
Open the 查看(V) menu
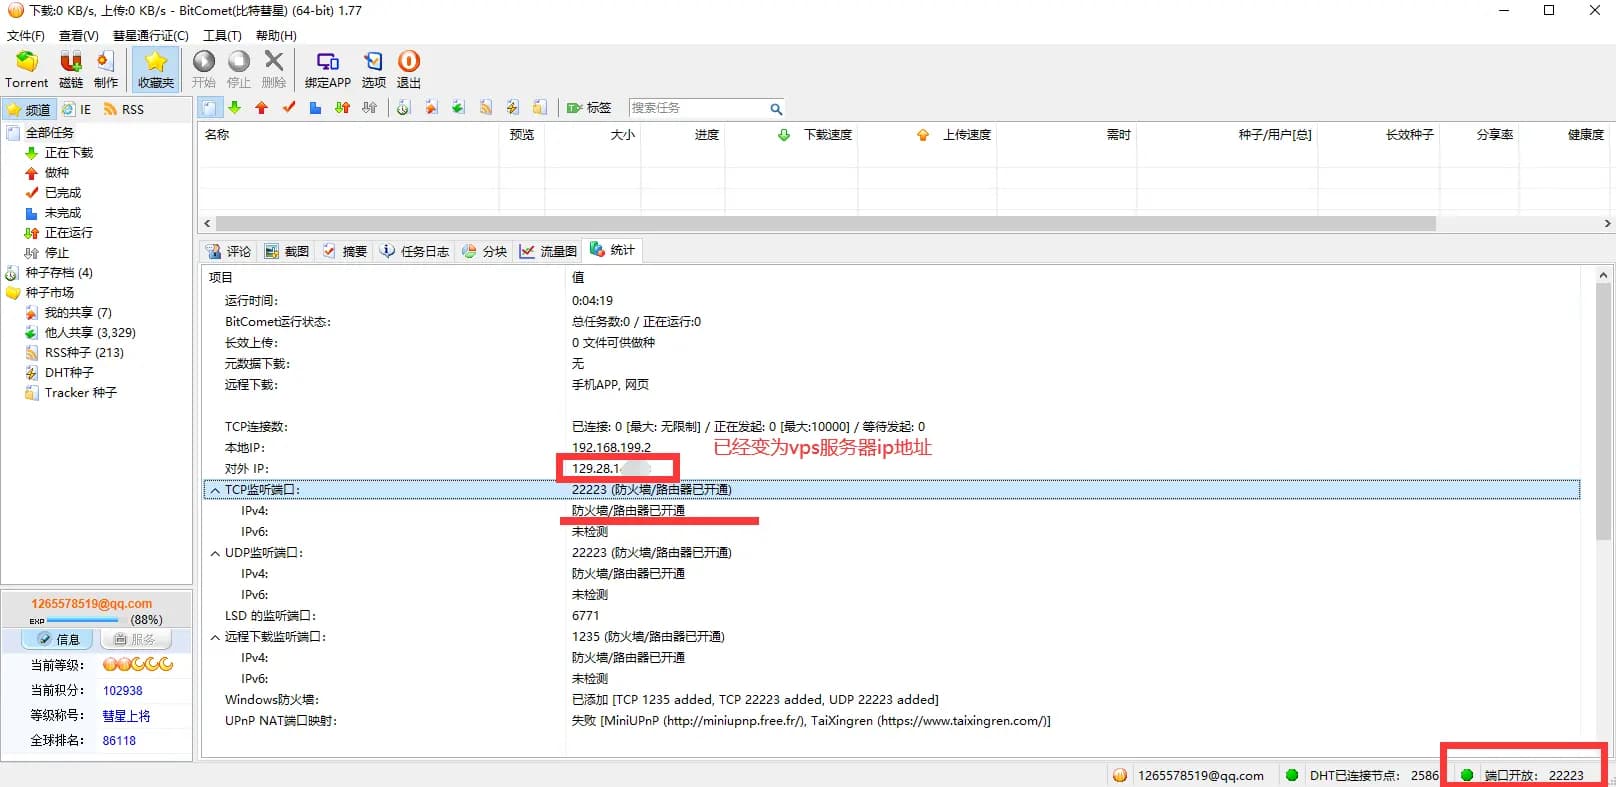tap(79, 35)
